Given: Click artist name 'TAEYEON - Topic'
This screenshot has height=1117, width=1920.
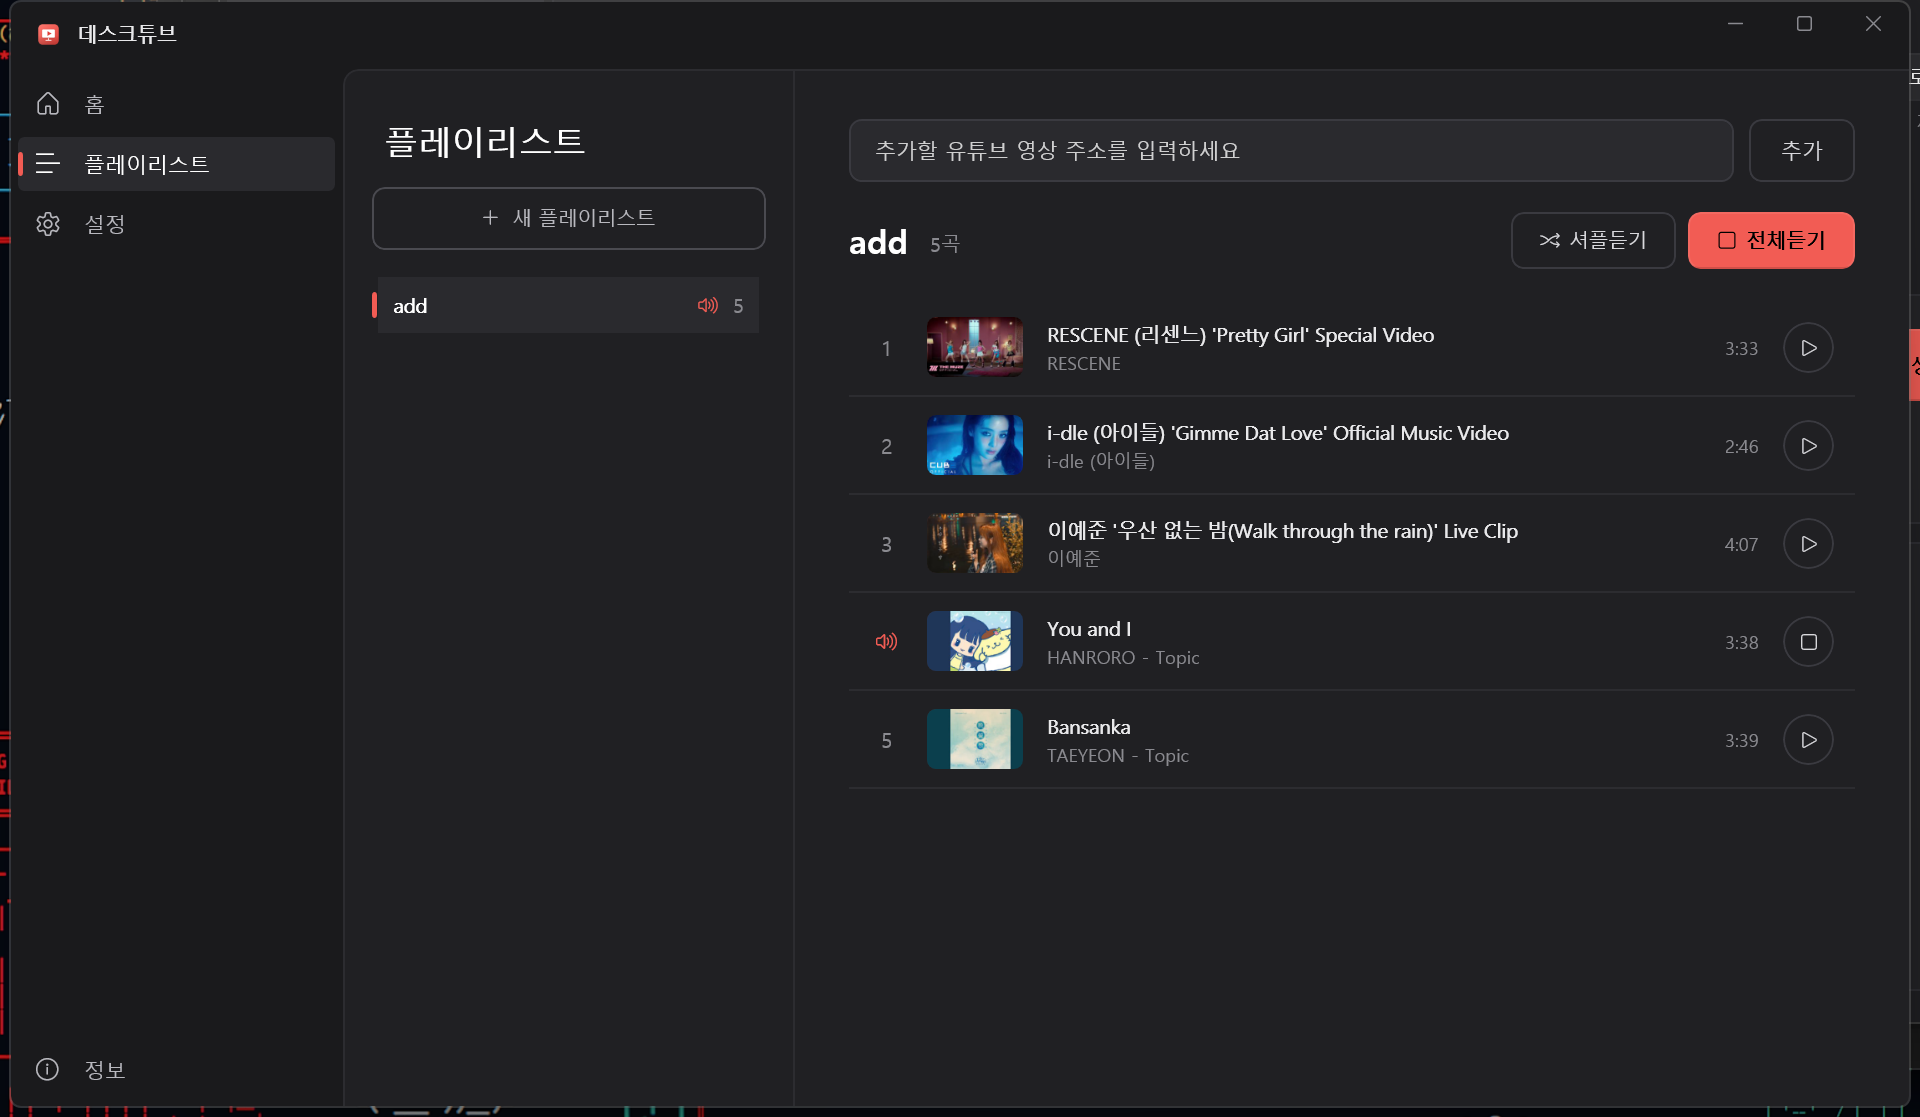Looking at the screenshot, I should (1118, 756).
